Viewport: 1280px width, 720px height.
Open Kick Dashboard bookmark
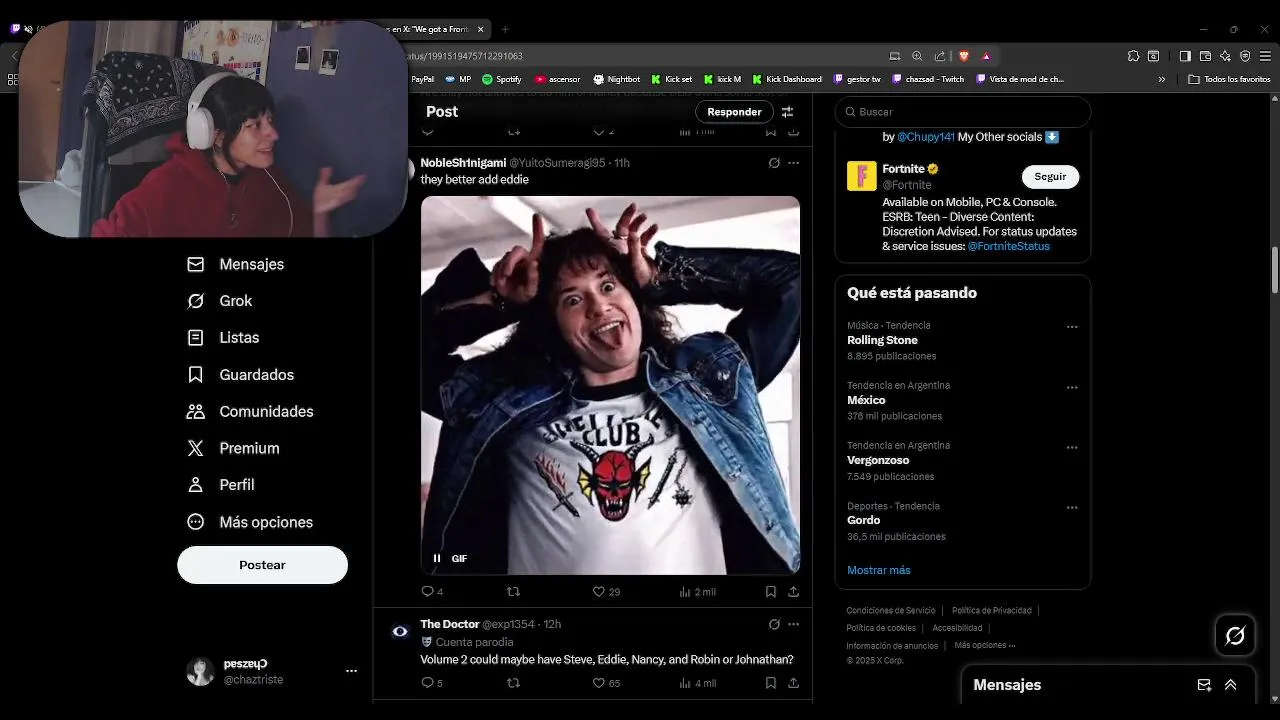tap(787, 79)
